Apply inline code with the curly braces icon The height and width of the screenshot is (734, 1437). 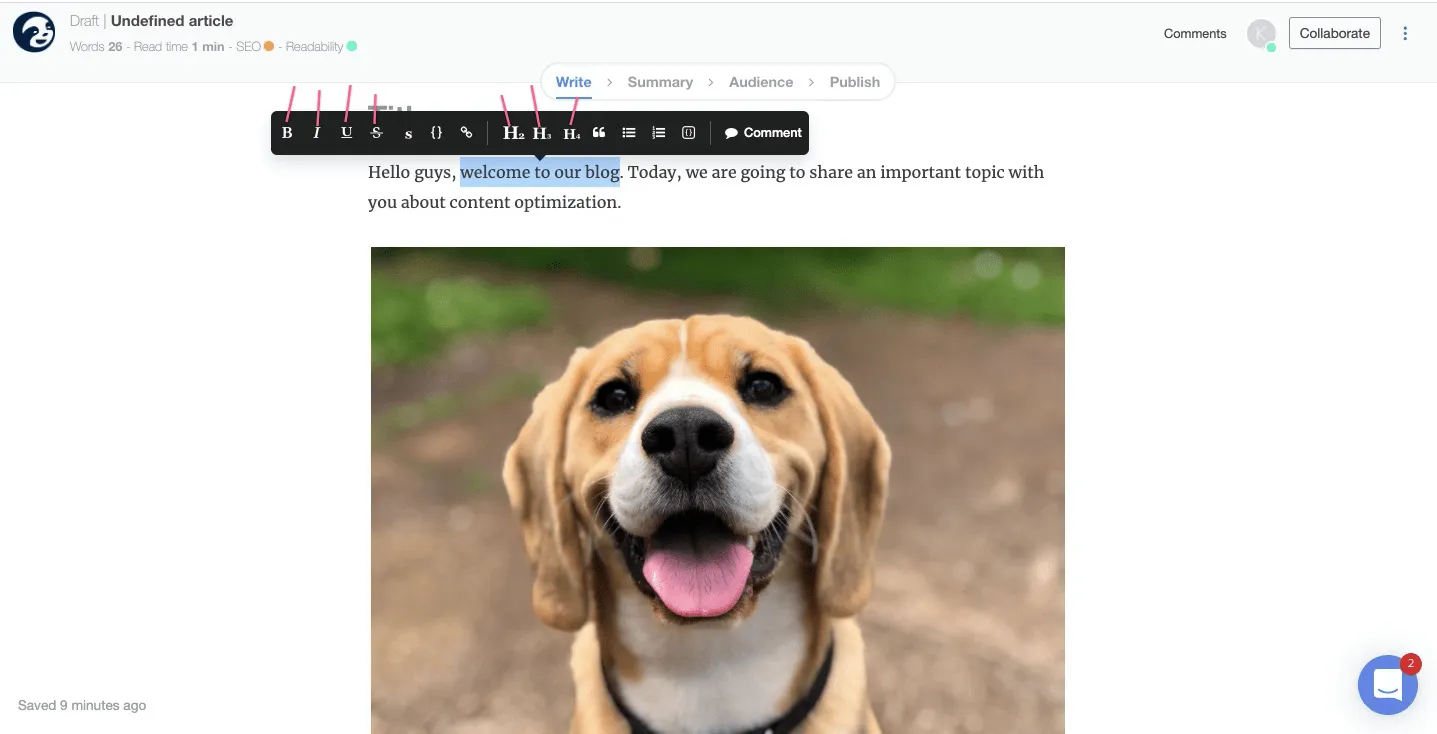click(x=436, y=133)
